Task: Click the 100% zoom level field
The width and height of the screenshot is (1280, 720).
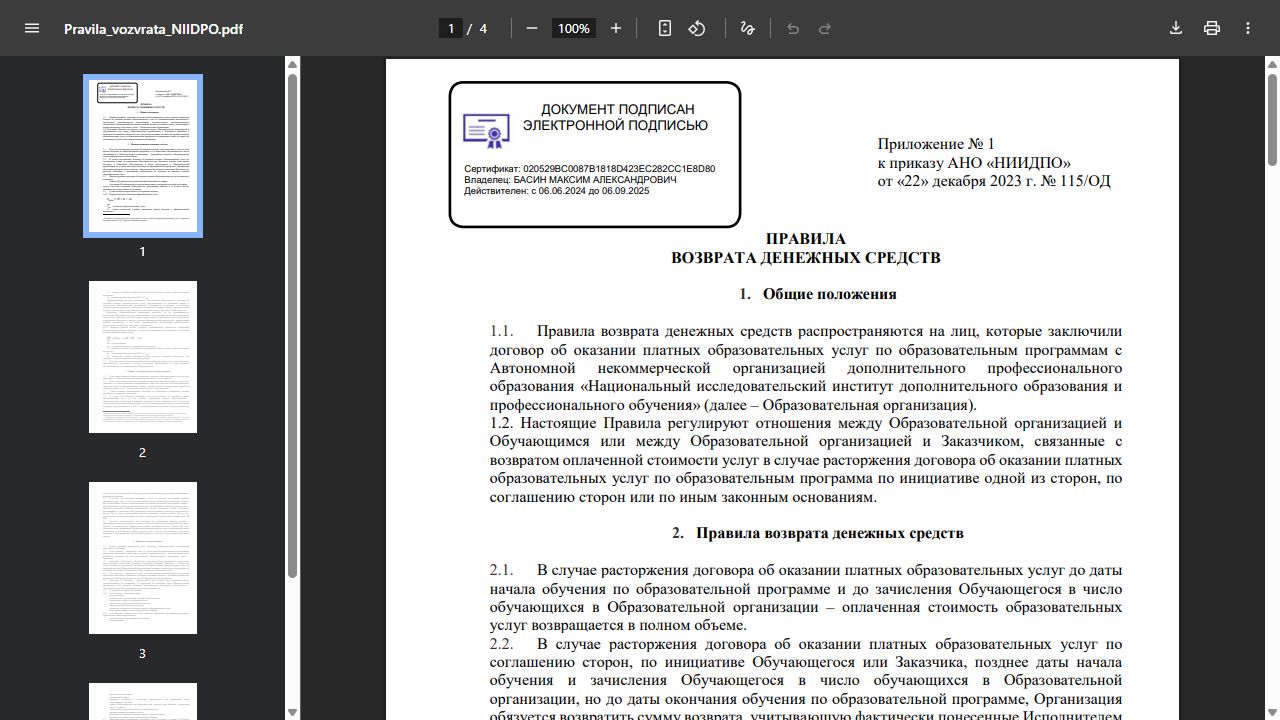Action: pyautogui.click(x=574, y=28)
